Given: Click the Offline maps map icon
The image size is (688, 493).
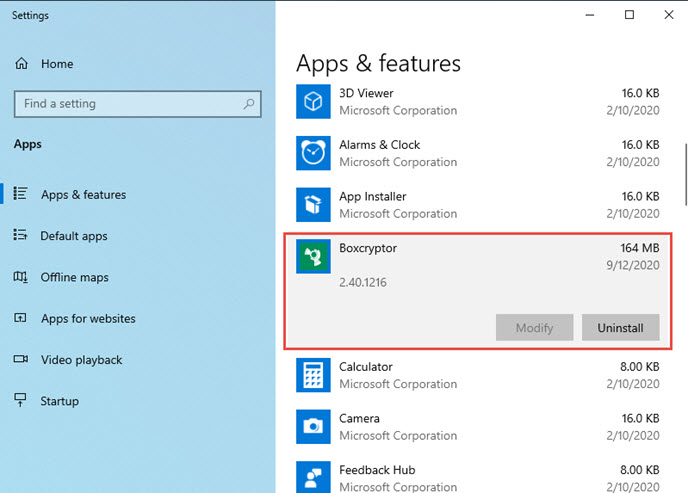Looking at the screenshot, I should (x=20, y=277).
